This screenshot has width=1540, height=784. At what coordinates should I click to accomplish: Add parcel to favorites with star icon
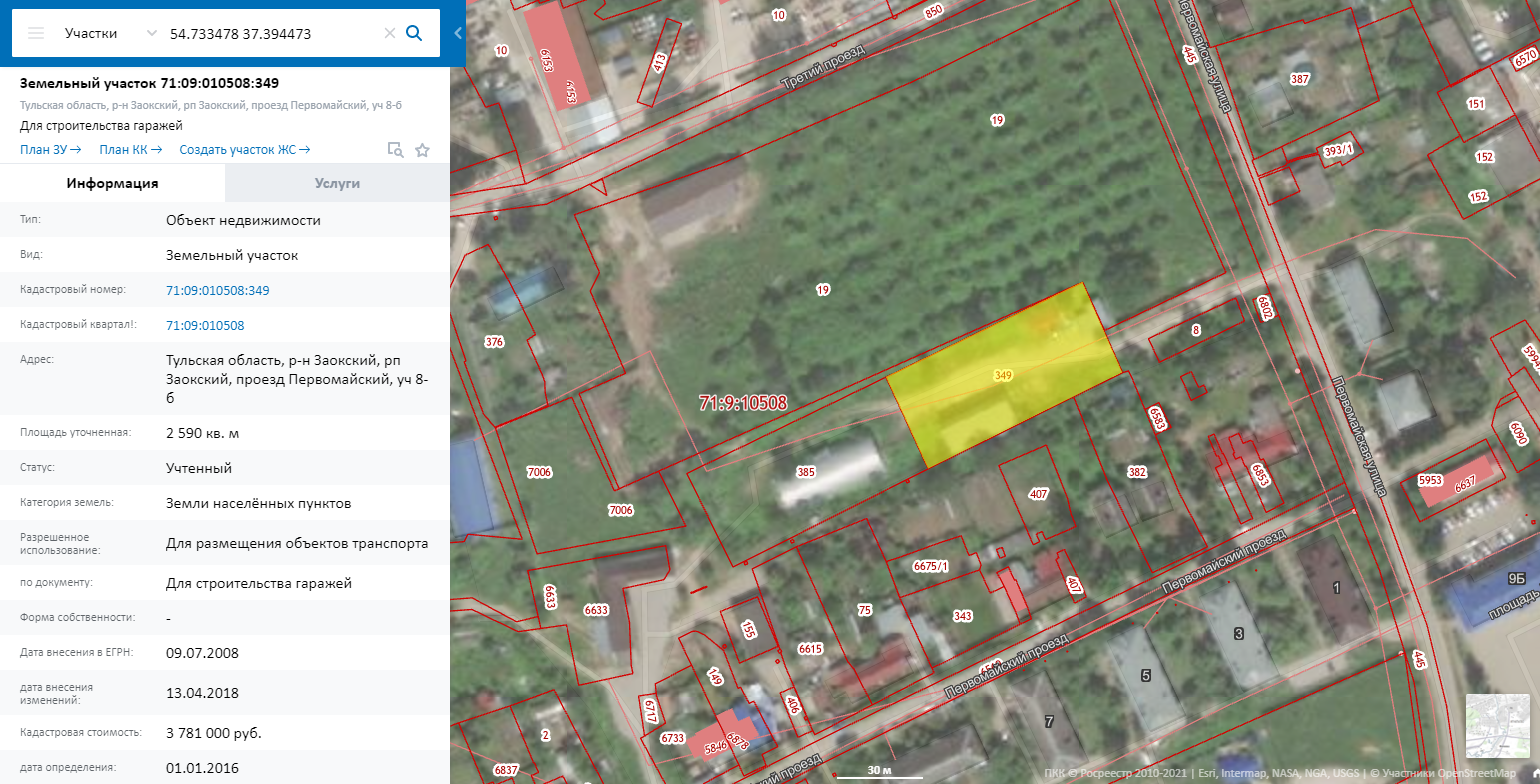[422, 150]
